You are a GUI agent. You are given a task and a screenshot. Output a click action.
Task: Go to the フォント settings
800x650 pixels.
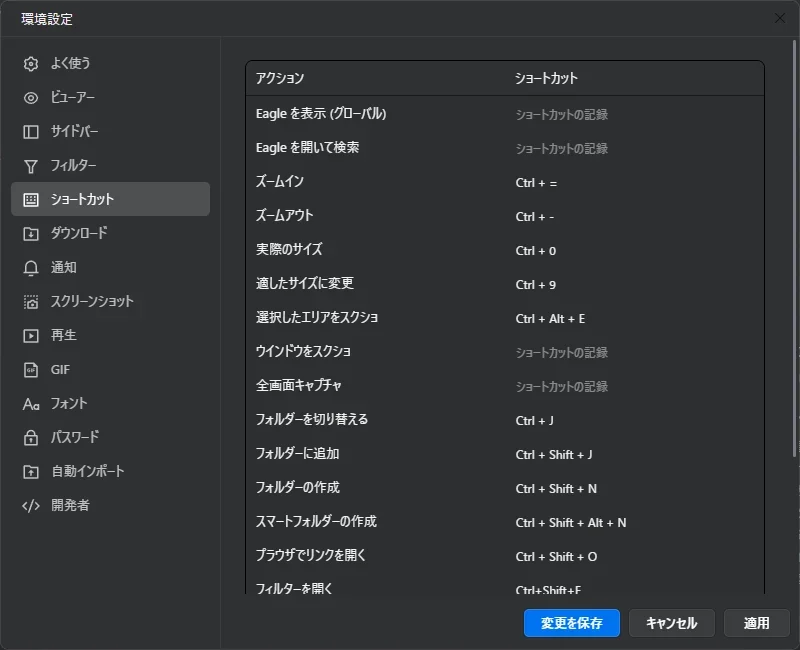point(110,403)
